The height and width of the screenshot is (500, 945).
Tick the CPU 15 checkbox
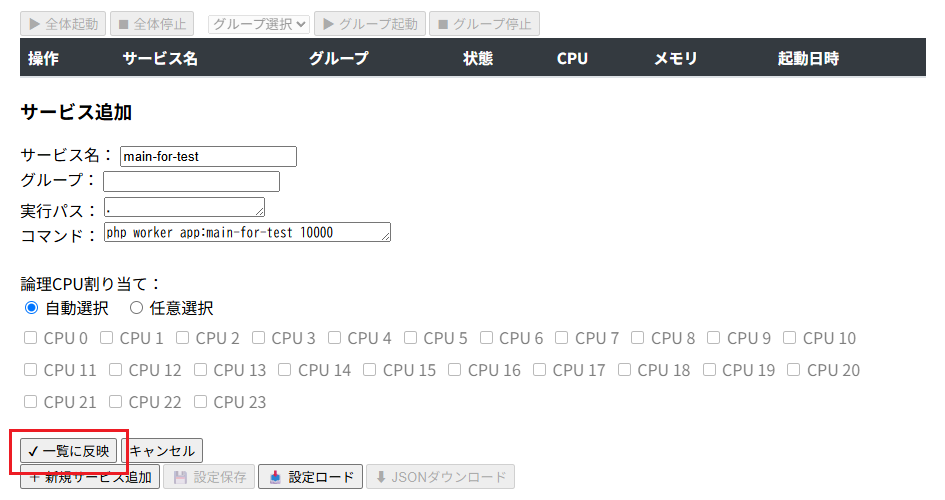click(370, 370)
